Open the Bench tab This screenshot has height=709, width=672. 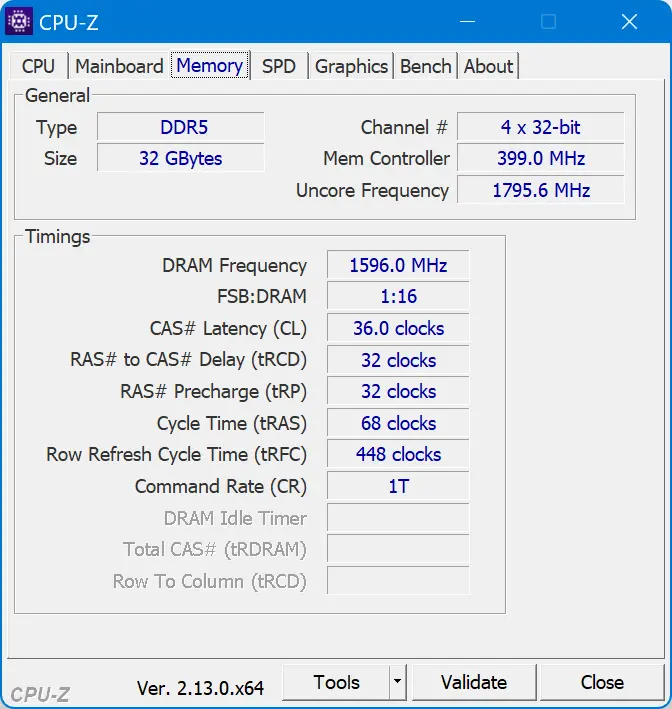pos(426,66)
